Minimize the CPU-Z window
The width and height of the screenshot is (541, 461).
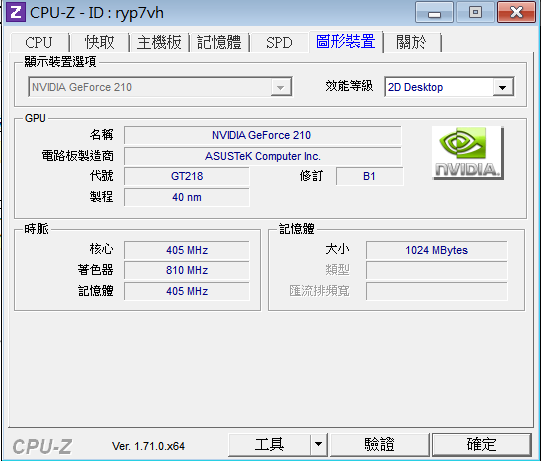point(434,12)
